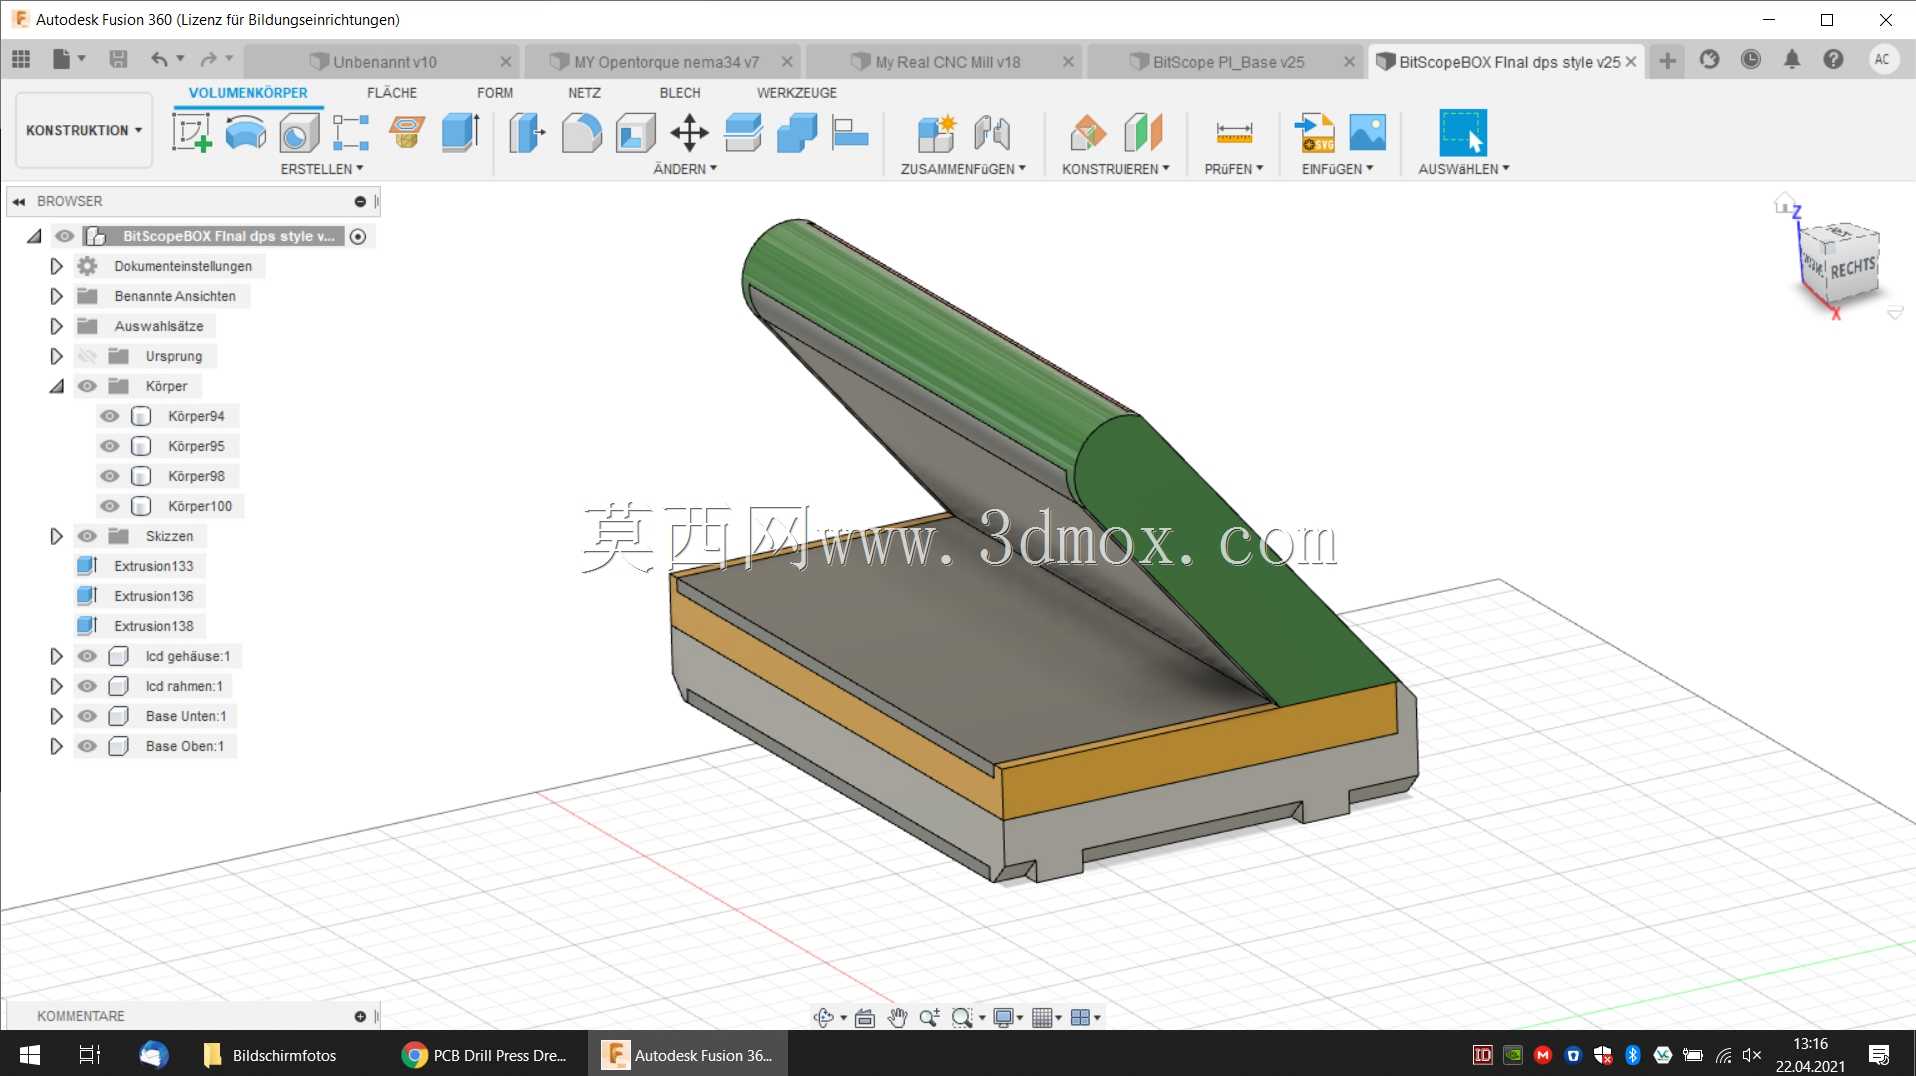Click the Undo arrow button
The width and height of the screenshot is (1916, 1076).
click(x=159, y=59)
